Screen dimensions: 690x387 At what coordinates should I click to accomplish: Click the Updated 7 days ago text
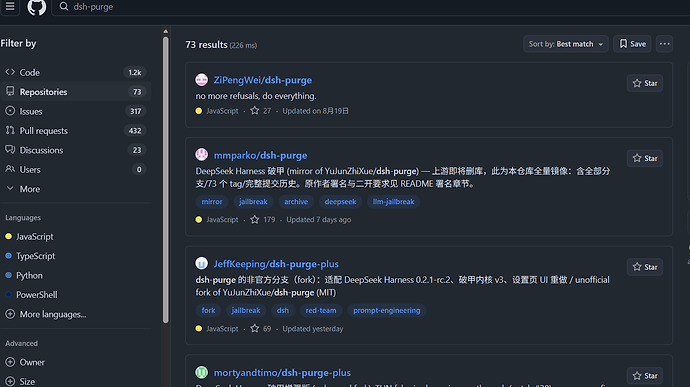[319, 220]
